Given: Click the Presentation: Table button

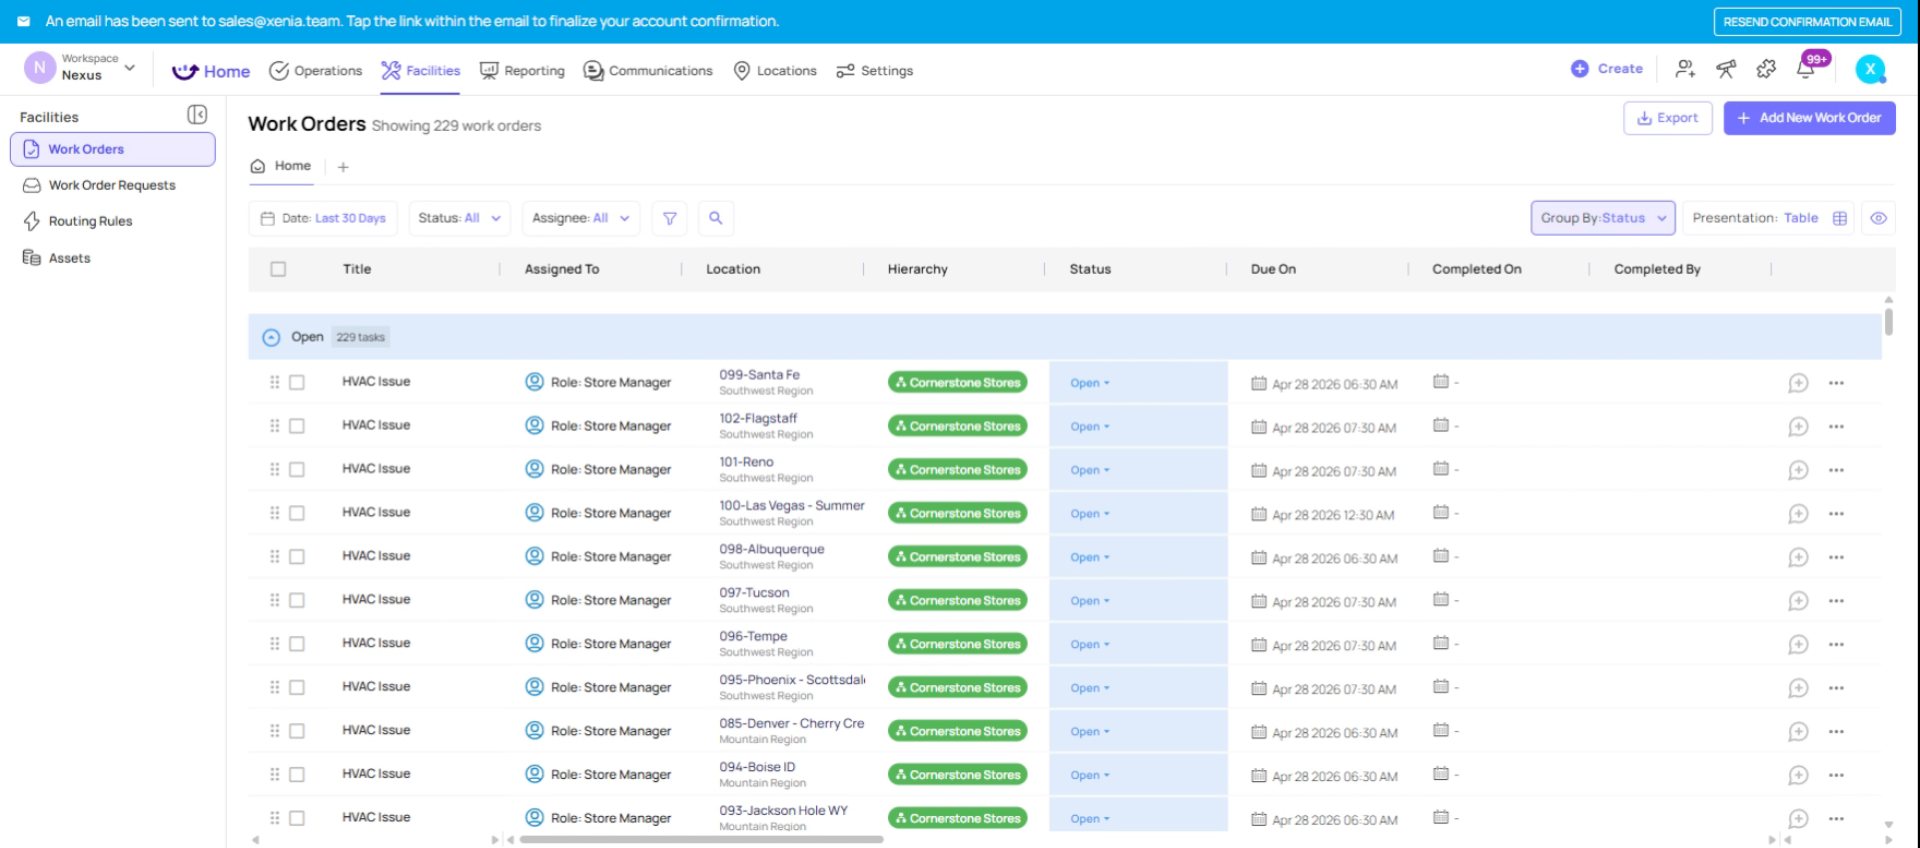Looking at the screenshot, I should click(x=1768, y=218).
